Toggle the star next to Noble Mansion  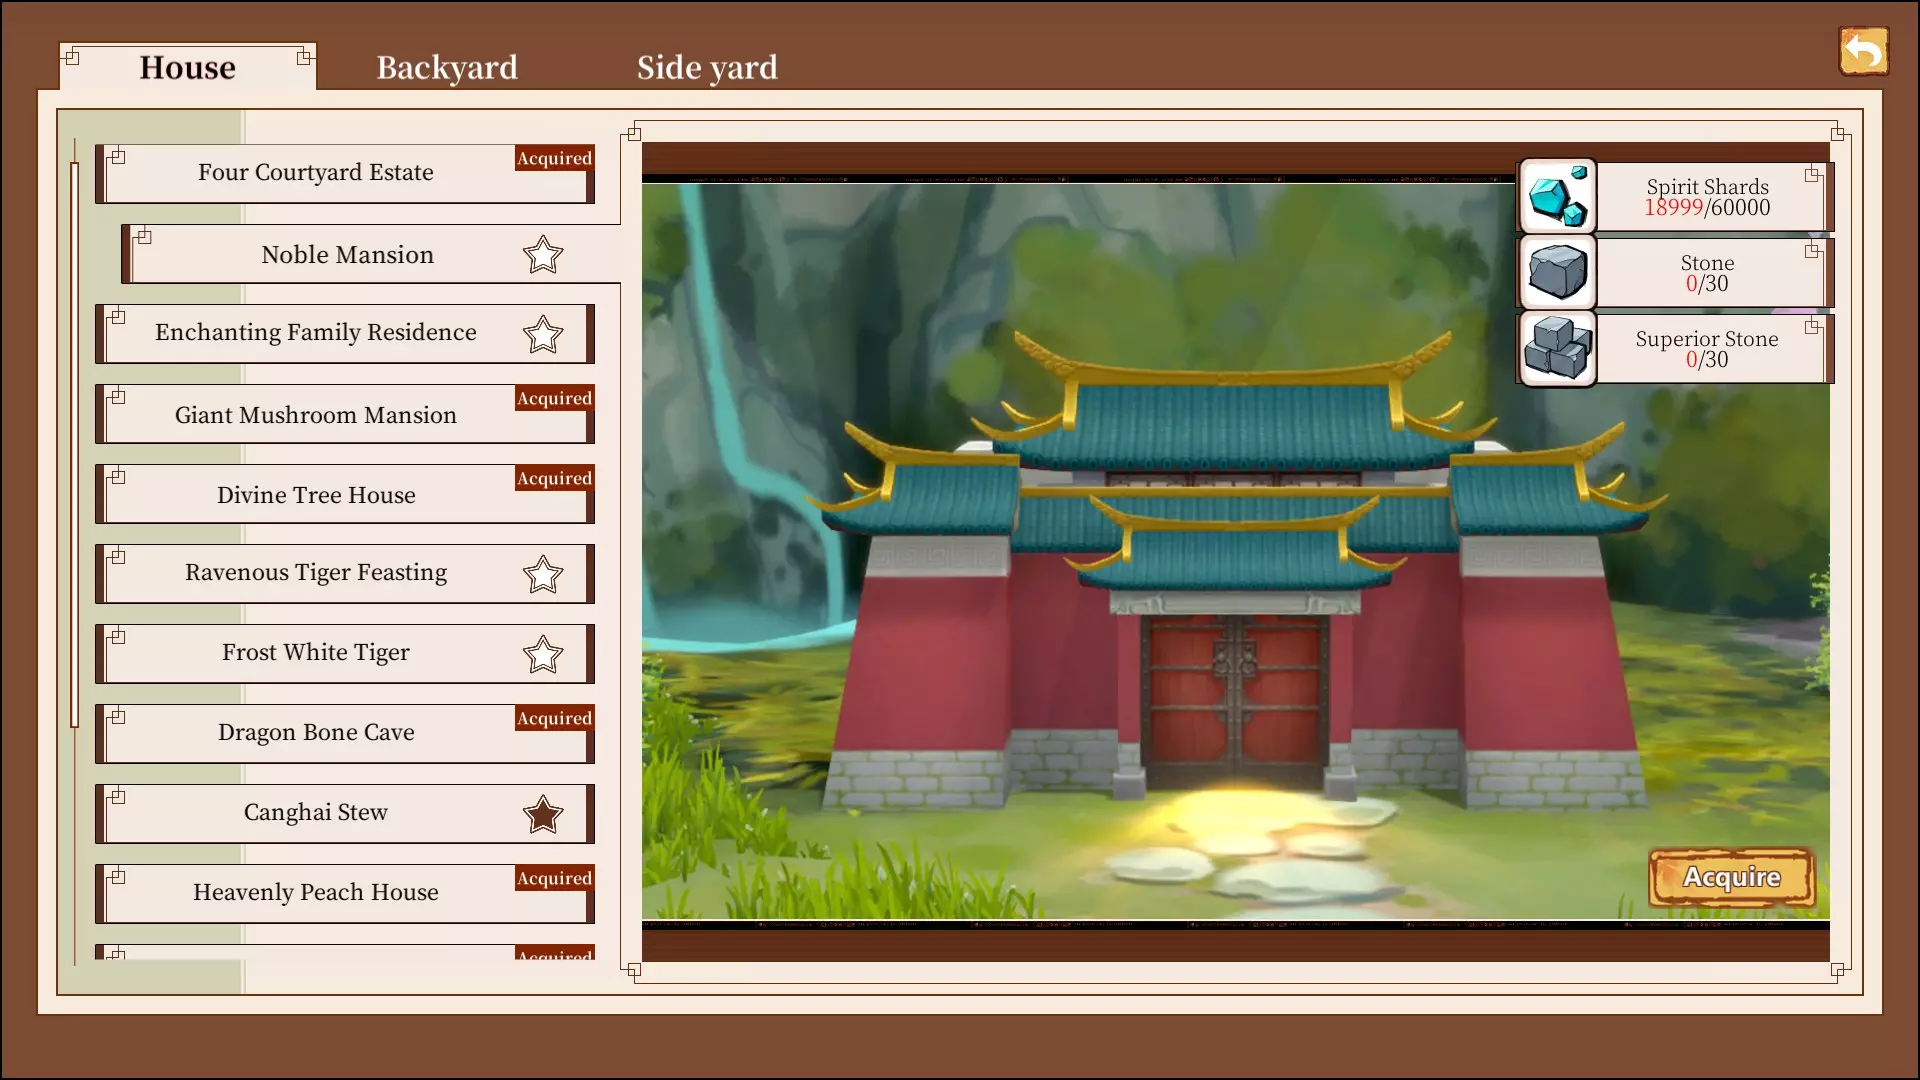tap(543, 255)
